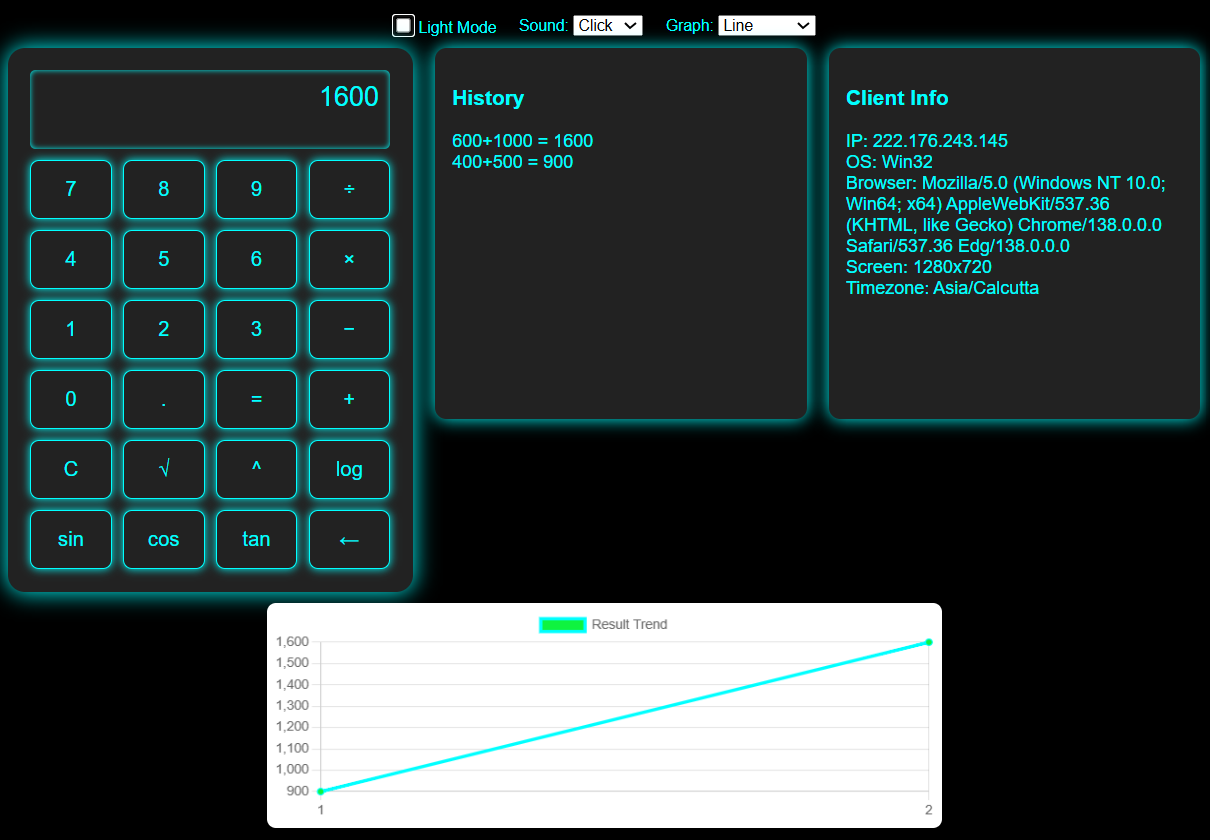
Task: Tap the 0 key on the calculator
Action: (x=71, y=399)
